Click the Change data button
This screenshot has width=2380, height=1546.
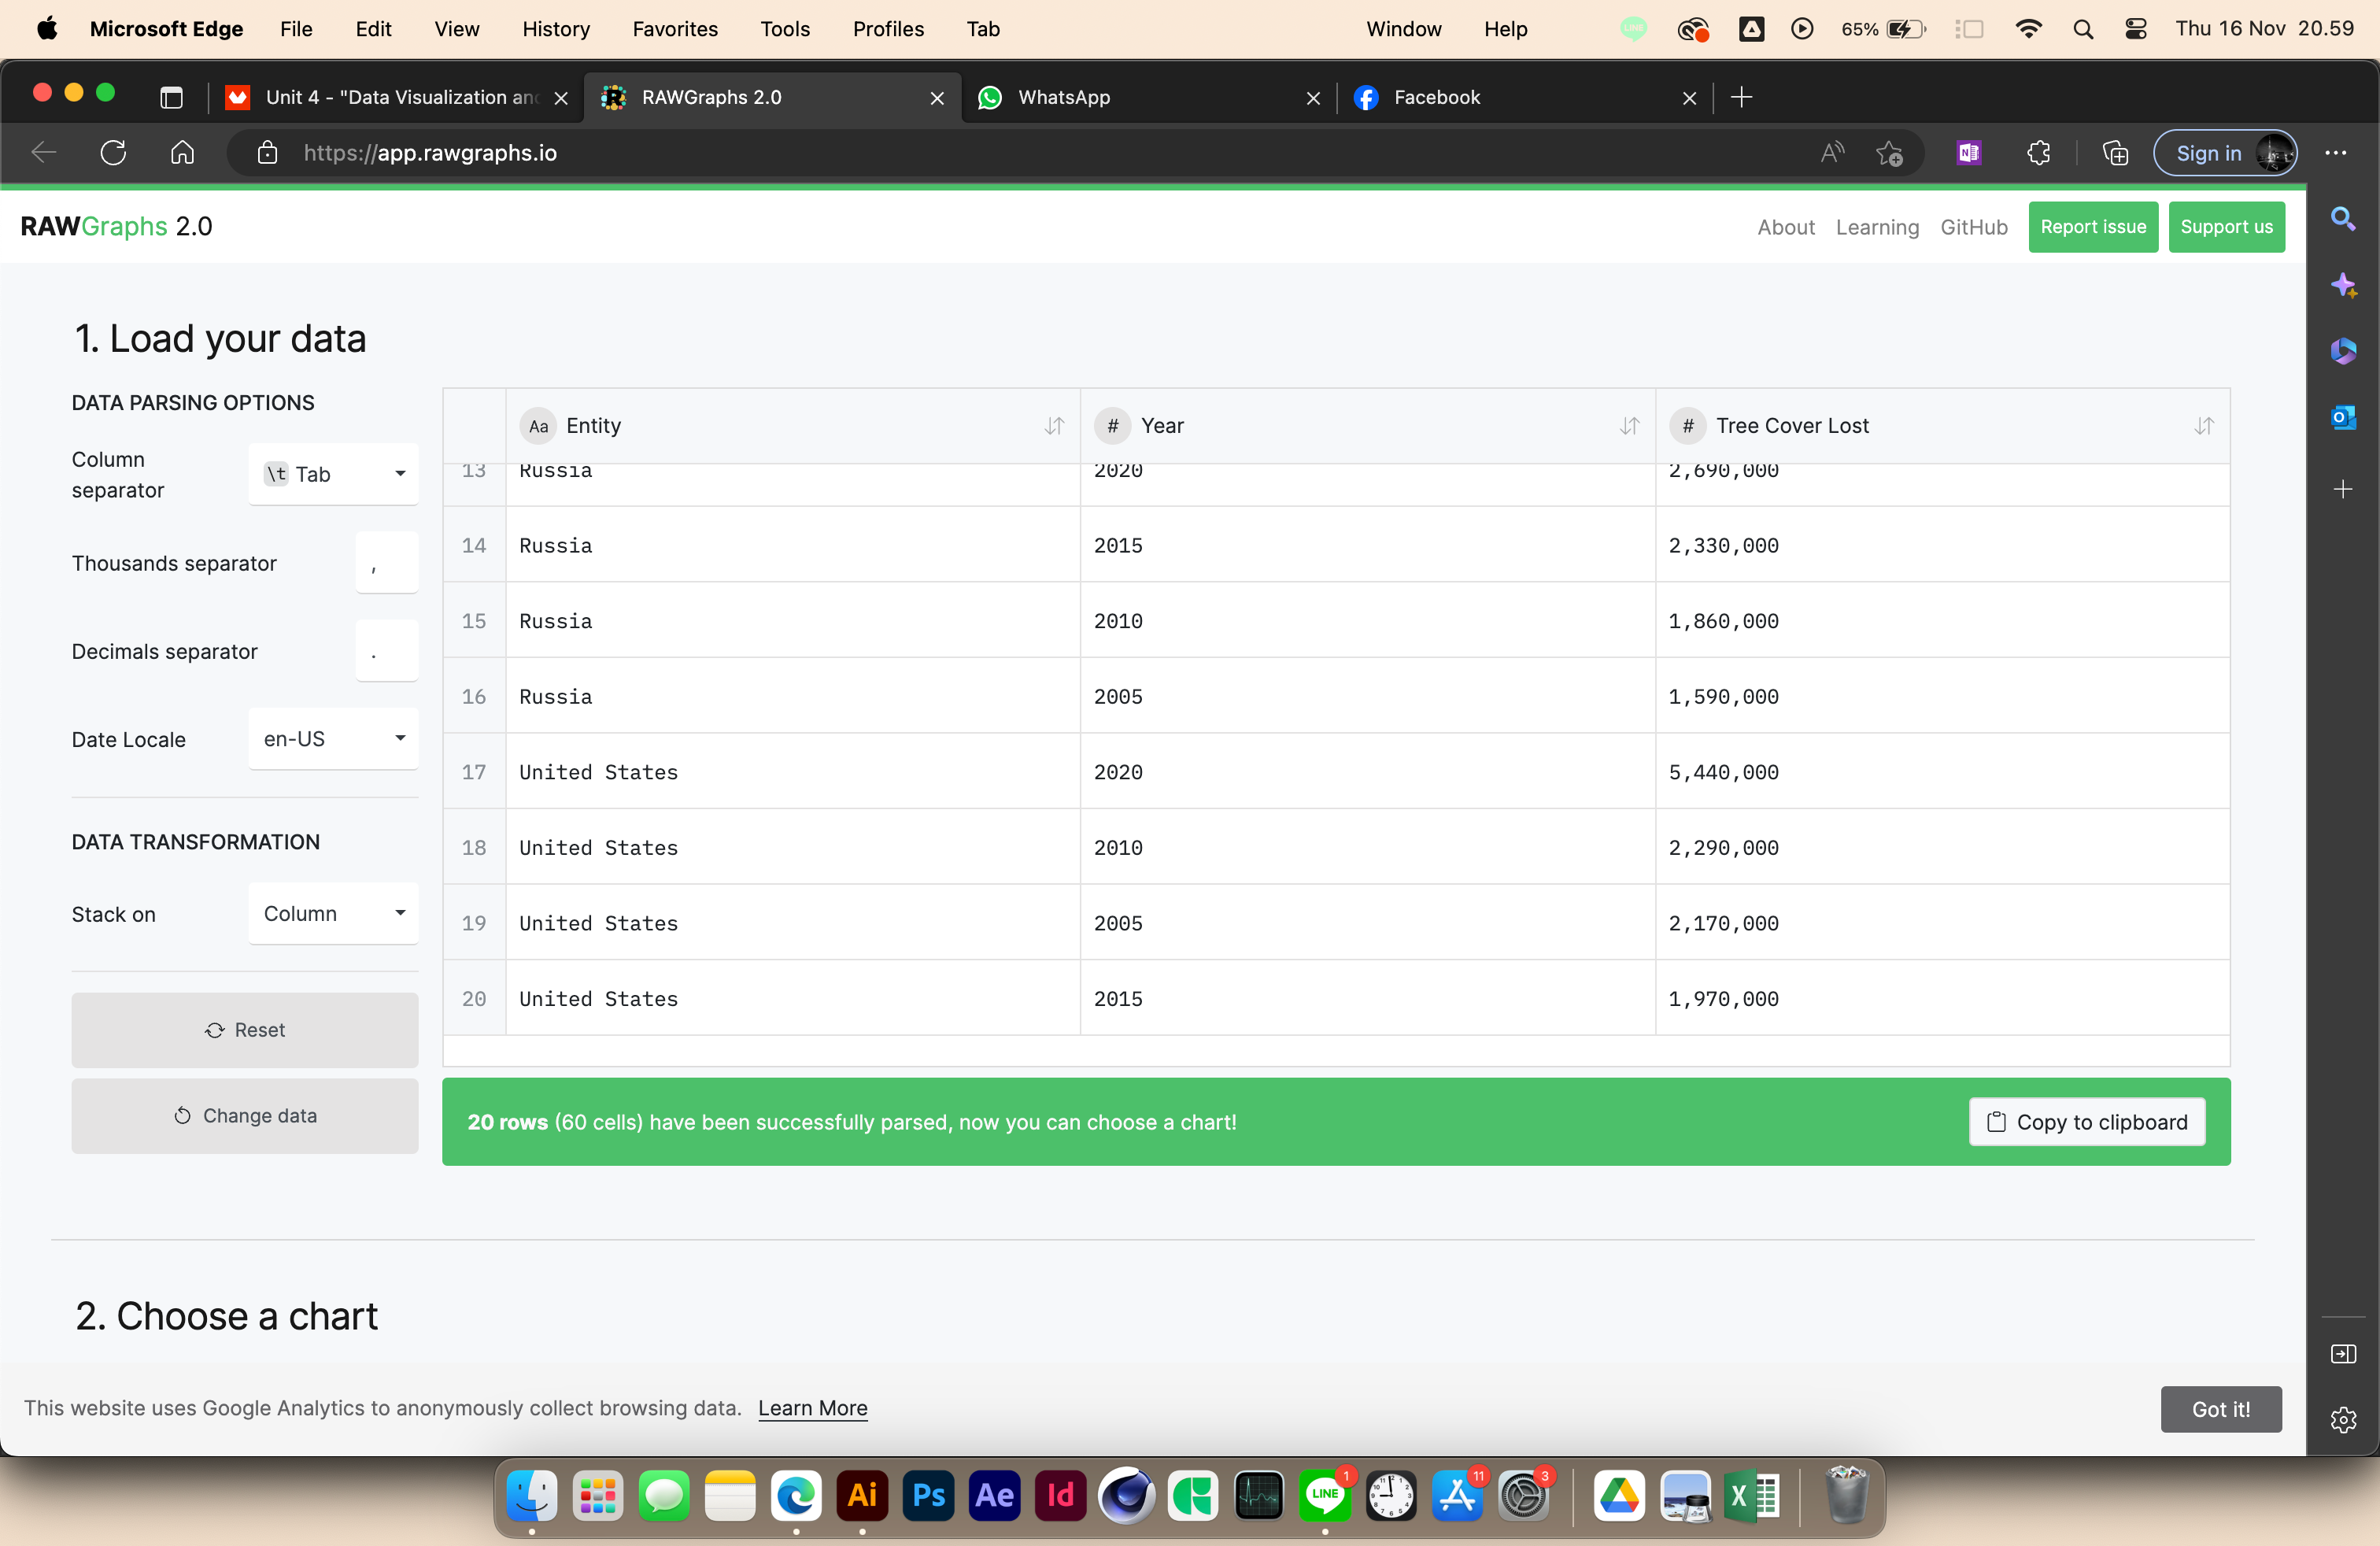tap(245, 1116)
